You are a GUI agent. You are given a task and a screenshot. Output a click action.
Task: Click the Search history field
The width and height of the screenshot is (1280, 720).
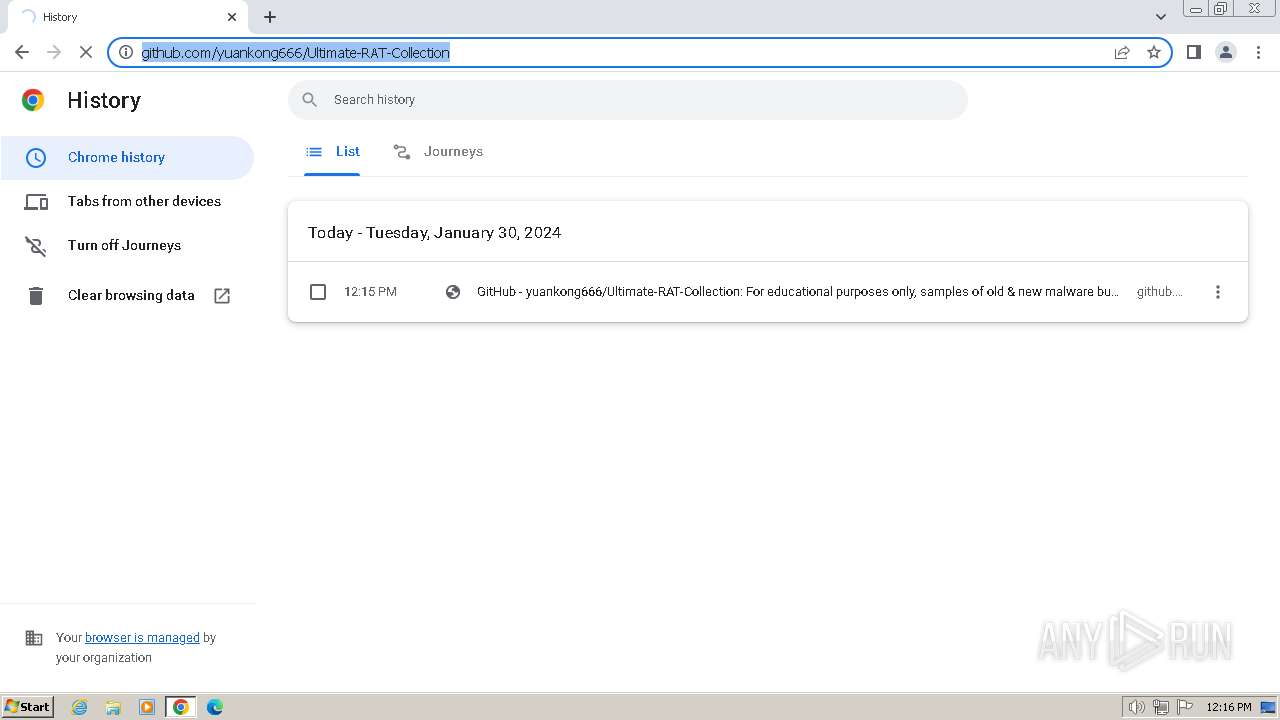628,100
